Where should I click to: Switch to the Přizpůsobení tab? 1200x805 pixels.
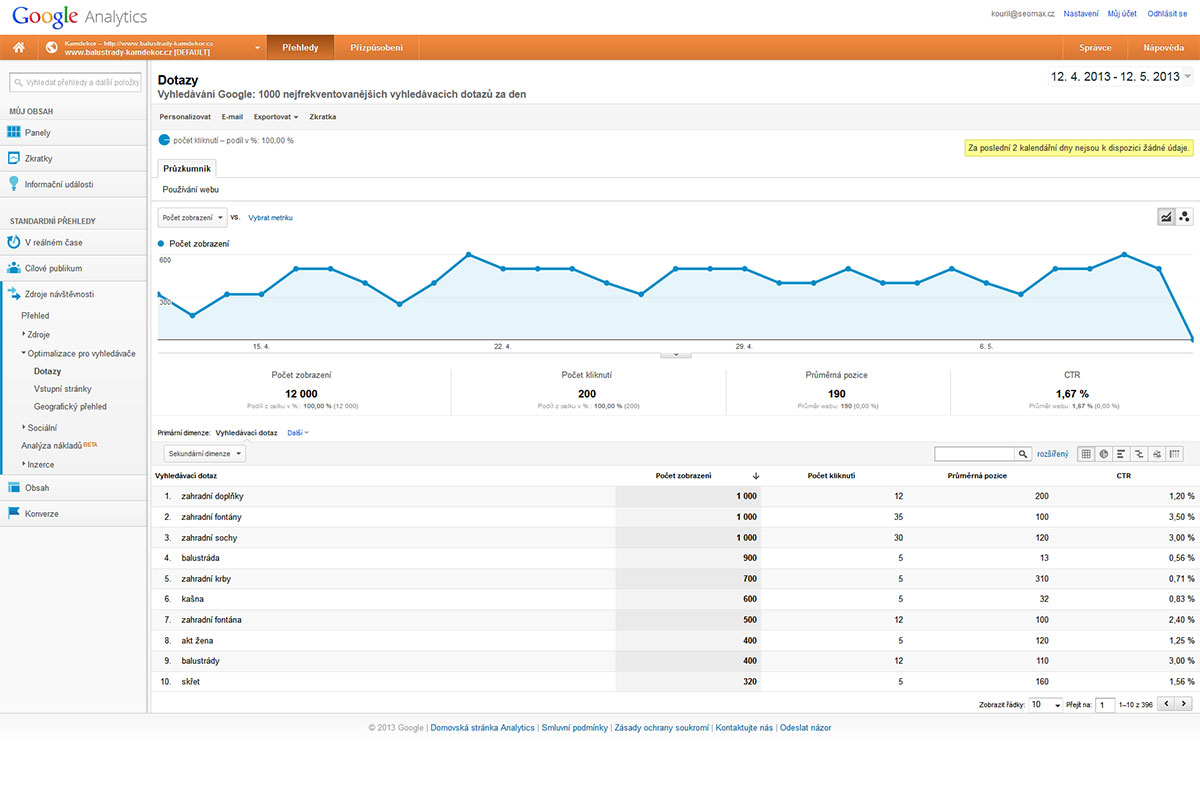(376, 48)
